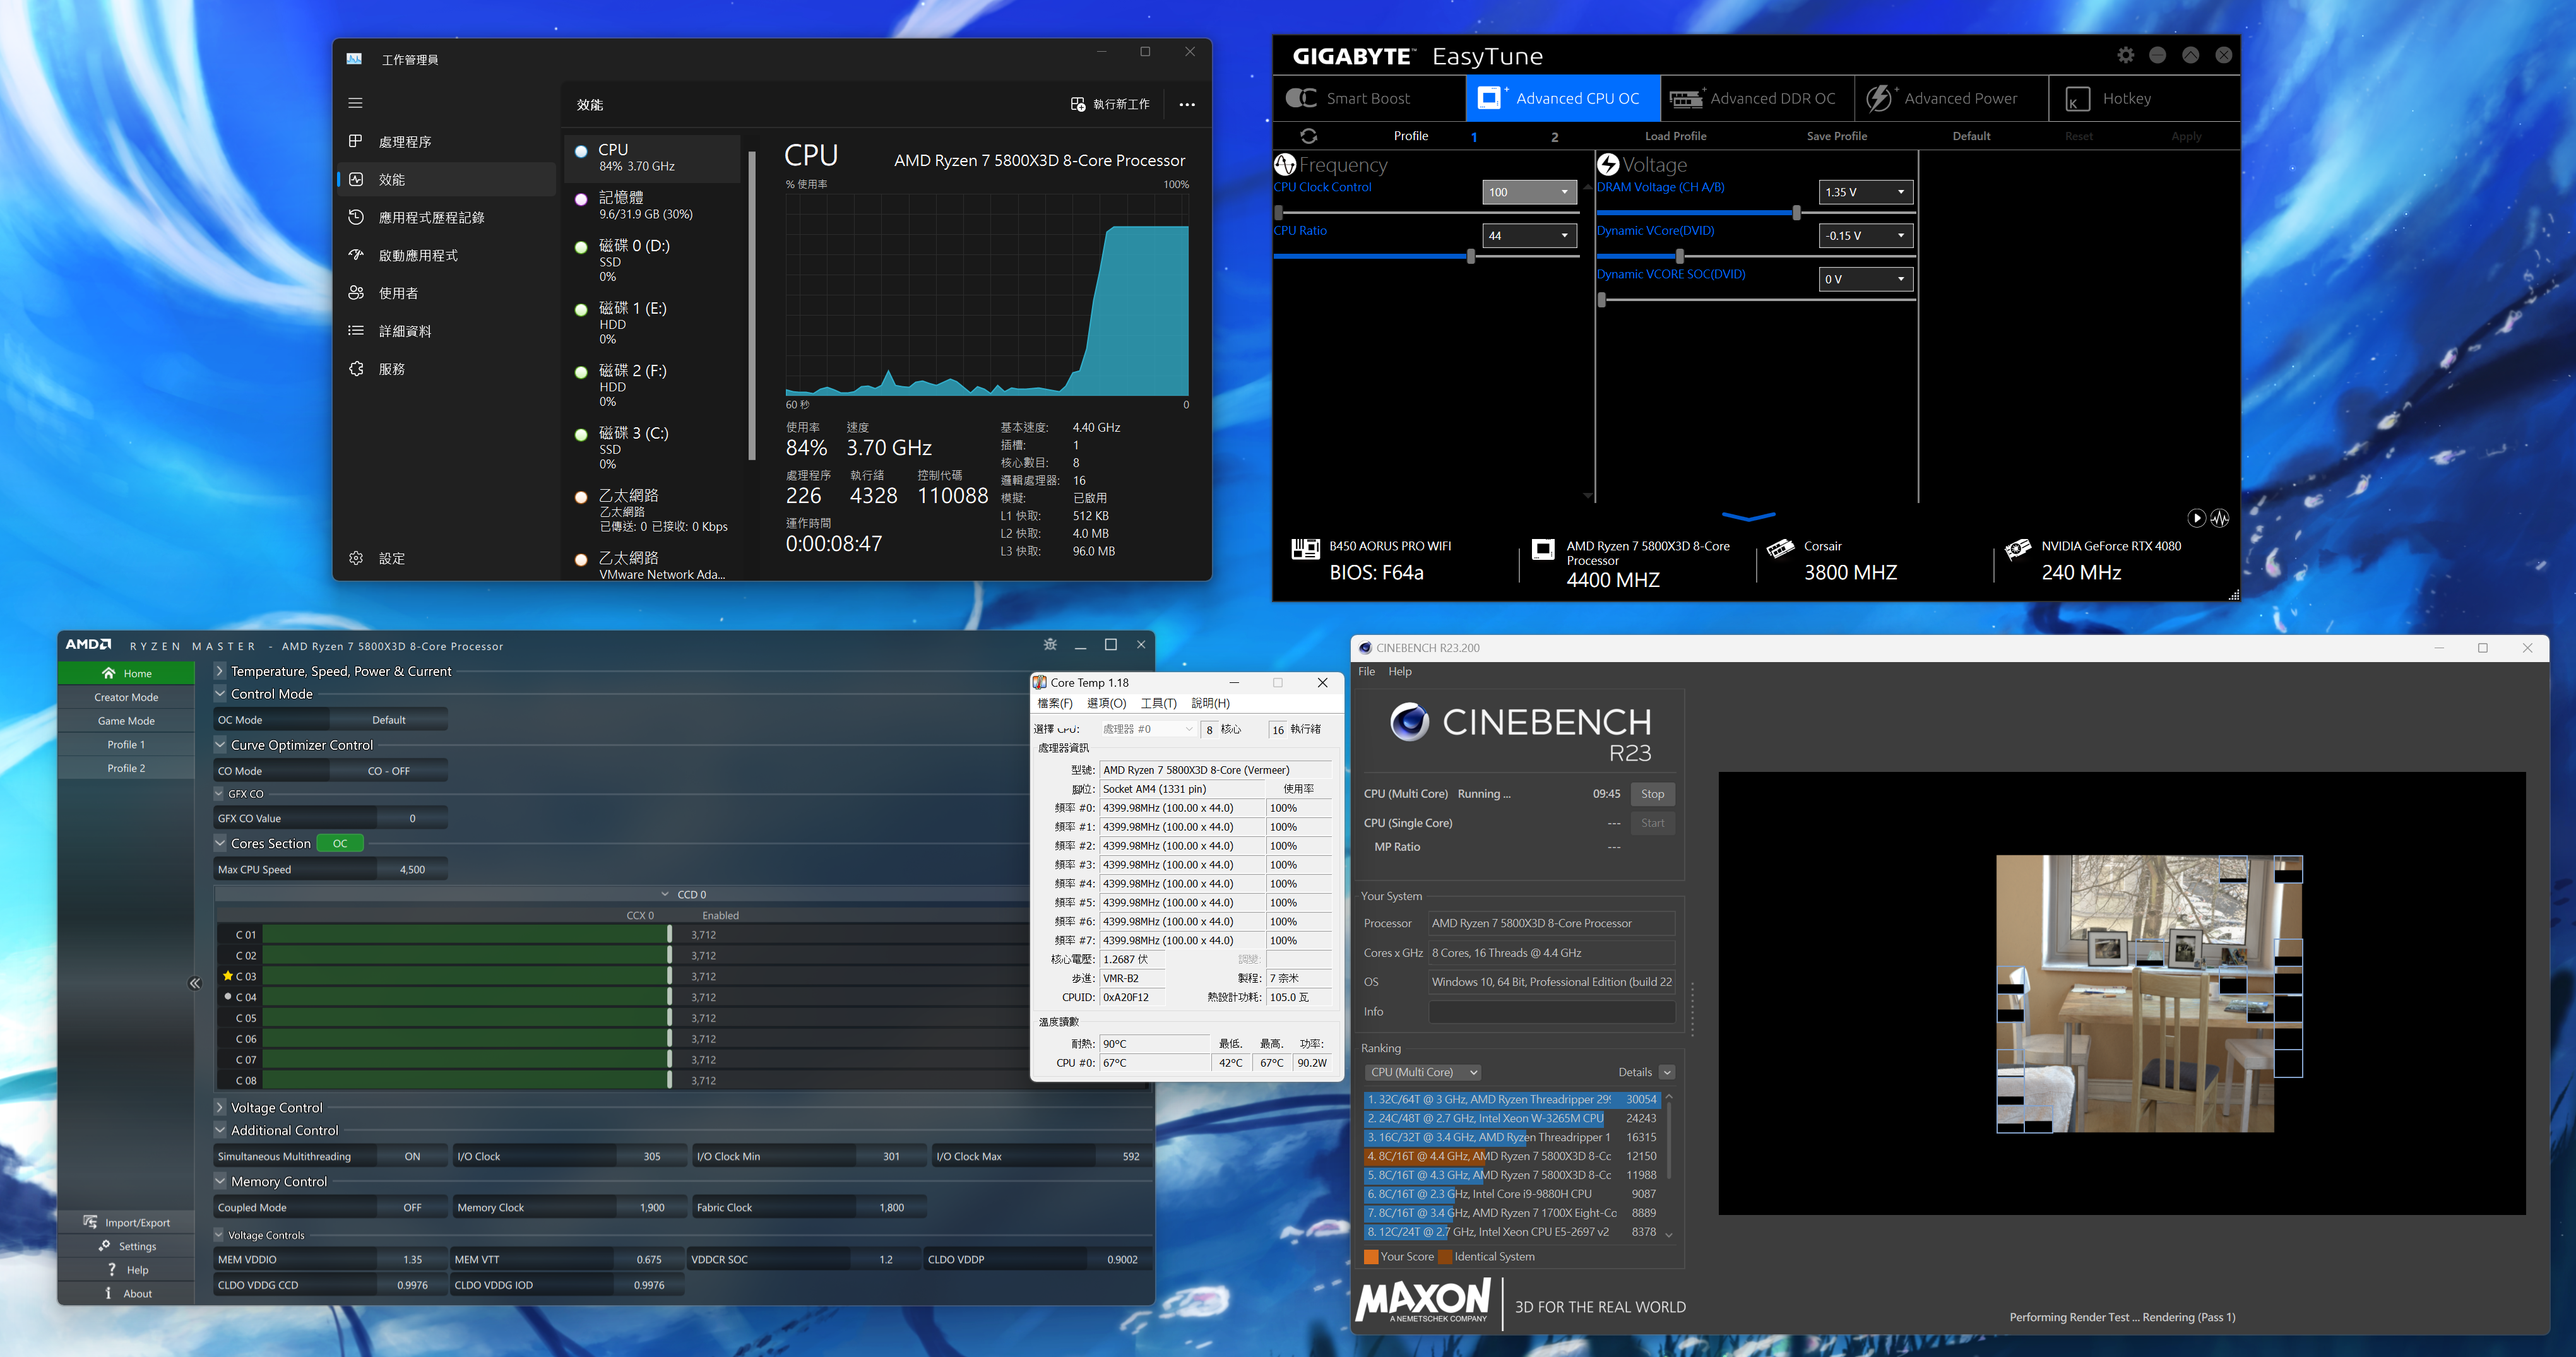The height and width of the screenshot is (1357, 2576).
Task: Open Dynamic VCore -0.15 V dropdown
Action: pos(1866,236)
